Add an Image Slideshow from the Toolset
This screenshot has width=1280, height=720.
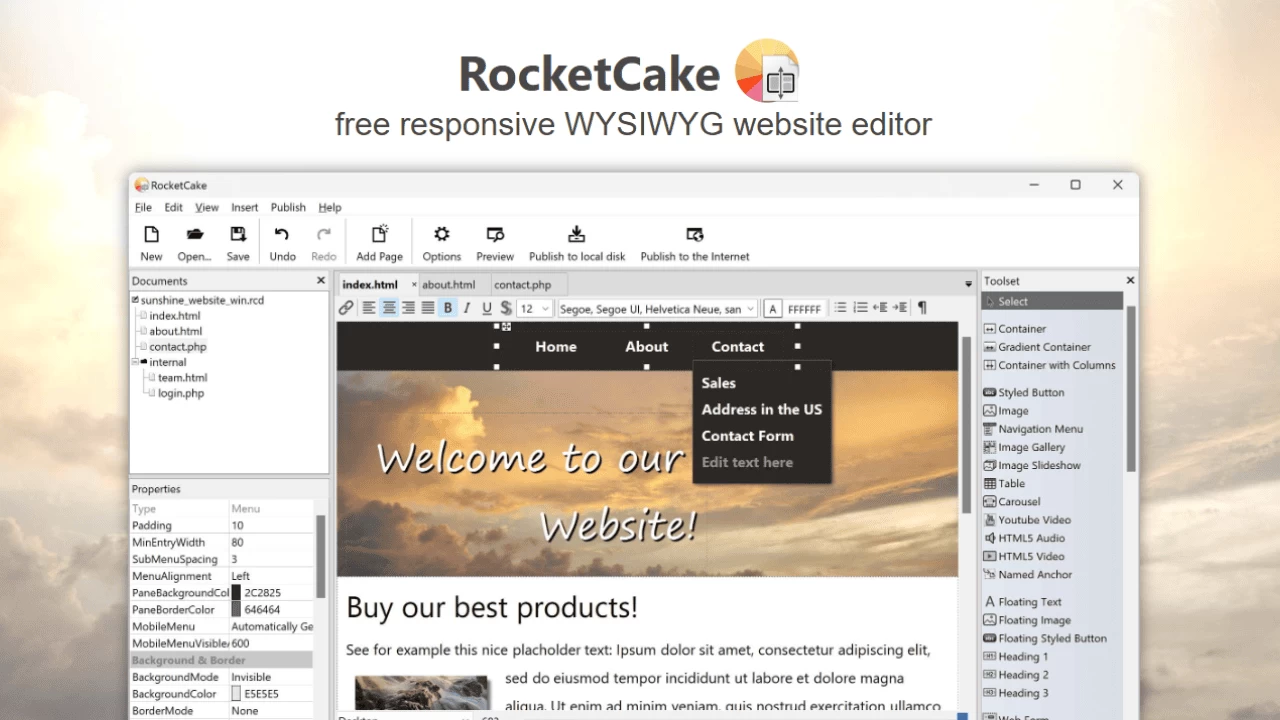(x=1039, y=465)
